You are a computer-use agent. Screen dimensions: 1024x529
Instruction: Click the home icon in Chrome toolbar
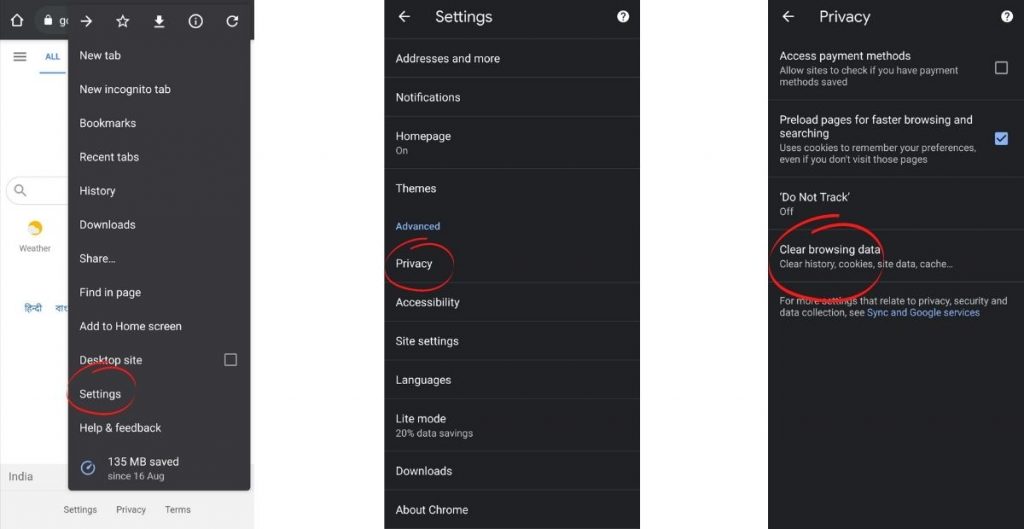point(17,20)
